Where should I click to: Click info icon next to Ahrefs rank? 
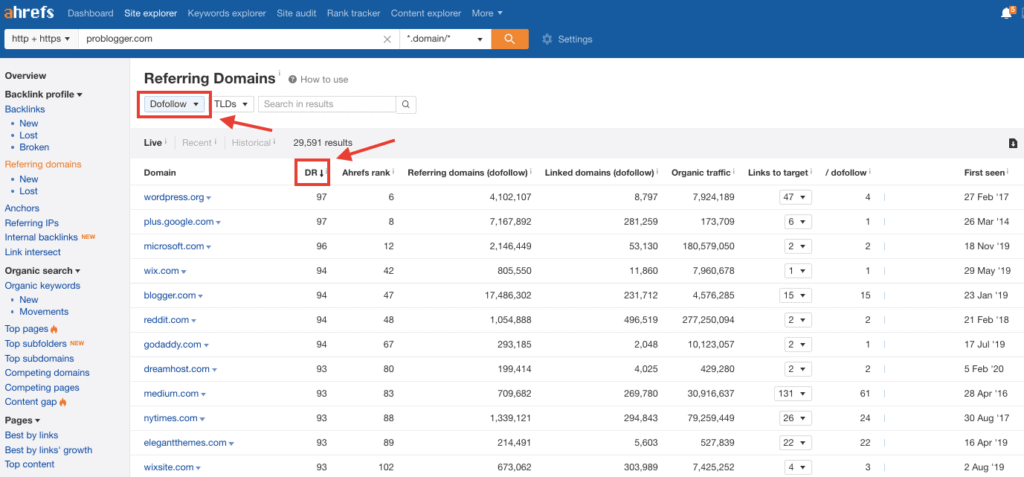tap(393, 172)
